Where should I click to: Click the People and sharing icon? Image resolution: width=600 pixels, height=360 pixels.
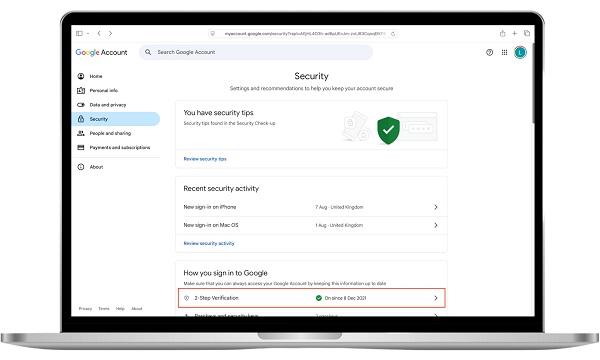pyautogui.click(x=81, y=133)
